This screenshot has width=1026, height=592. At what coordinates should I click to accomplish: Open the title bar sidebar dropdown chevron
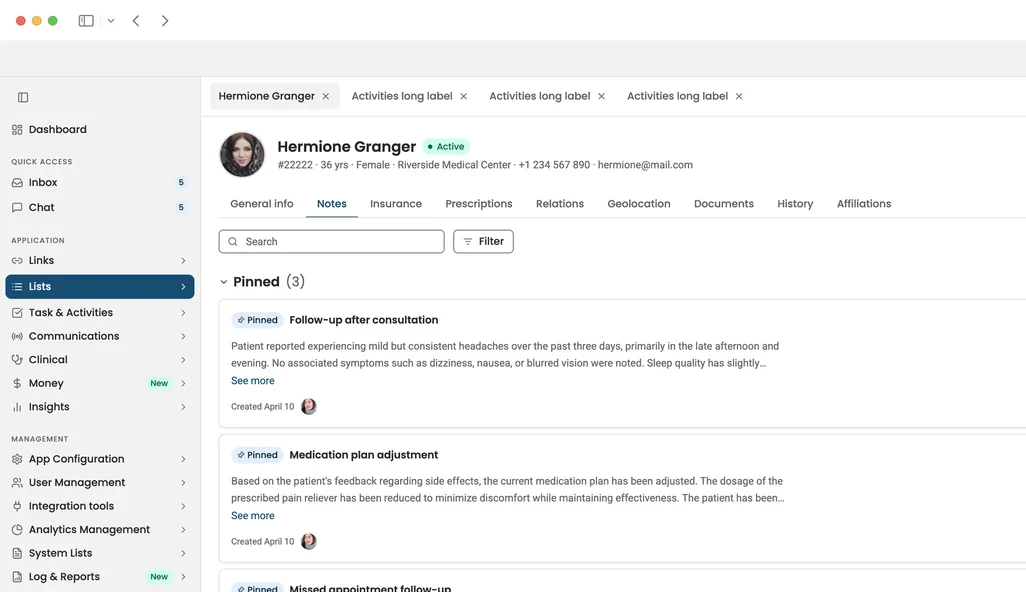tap(111, 21)
